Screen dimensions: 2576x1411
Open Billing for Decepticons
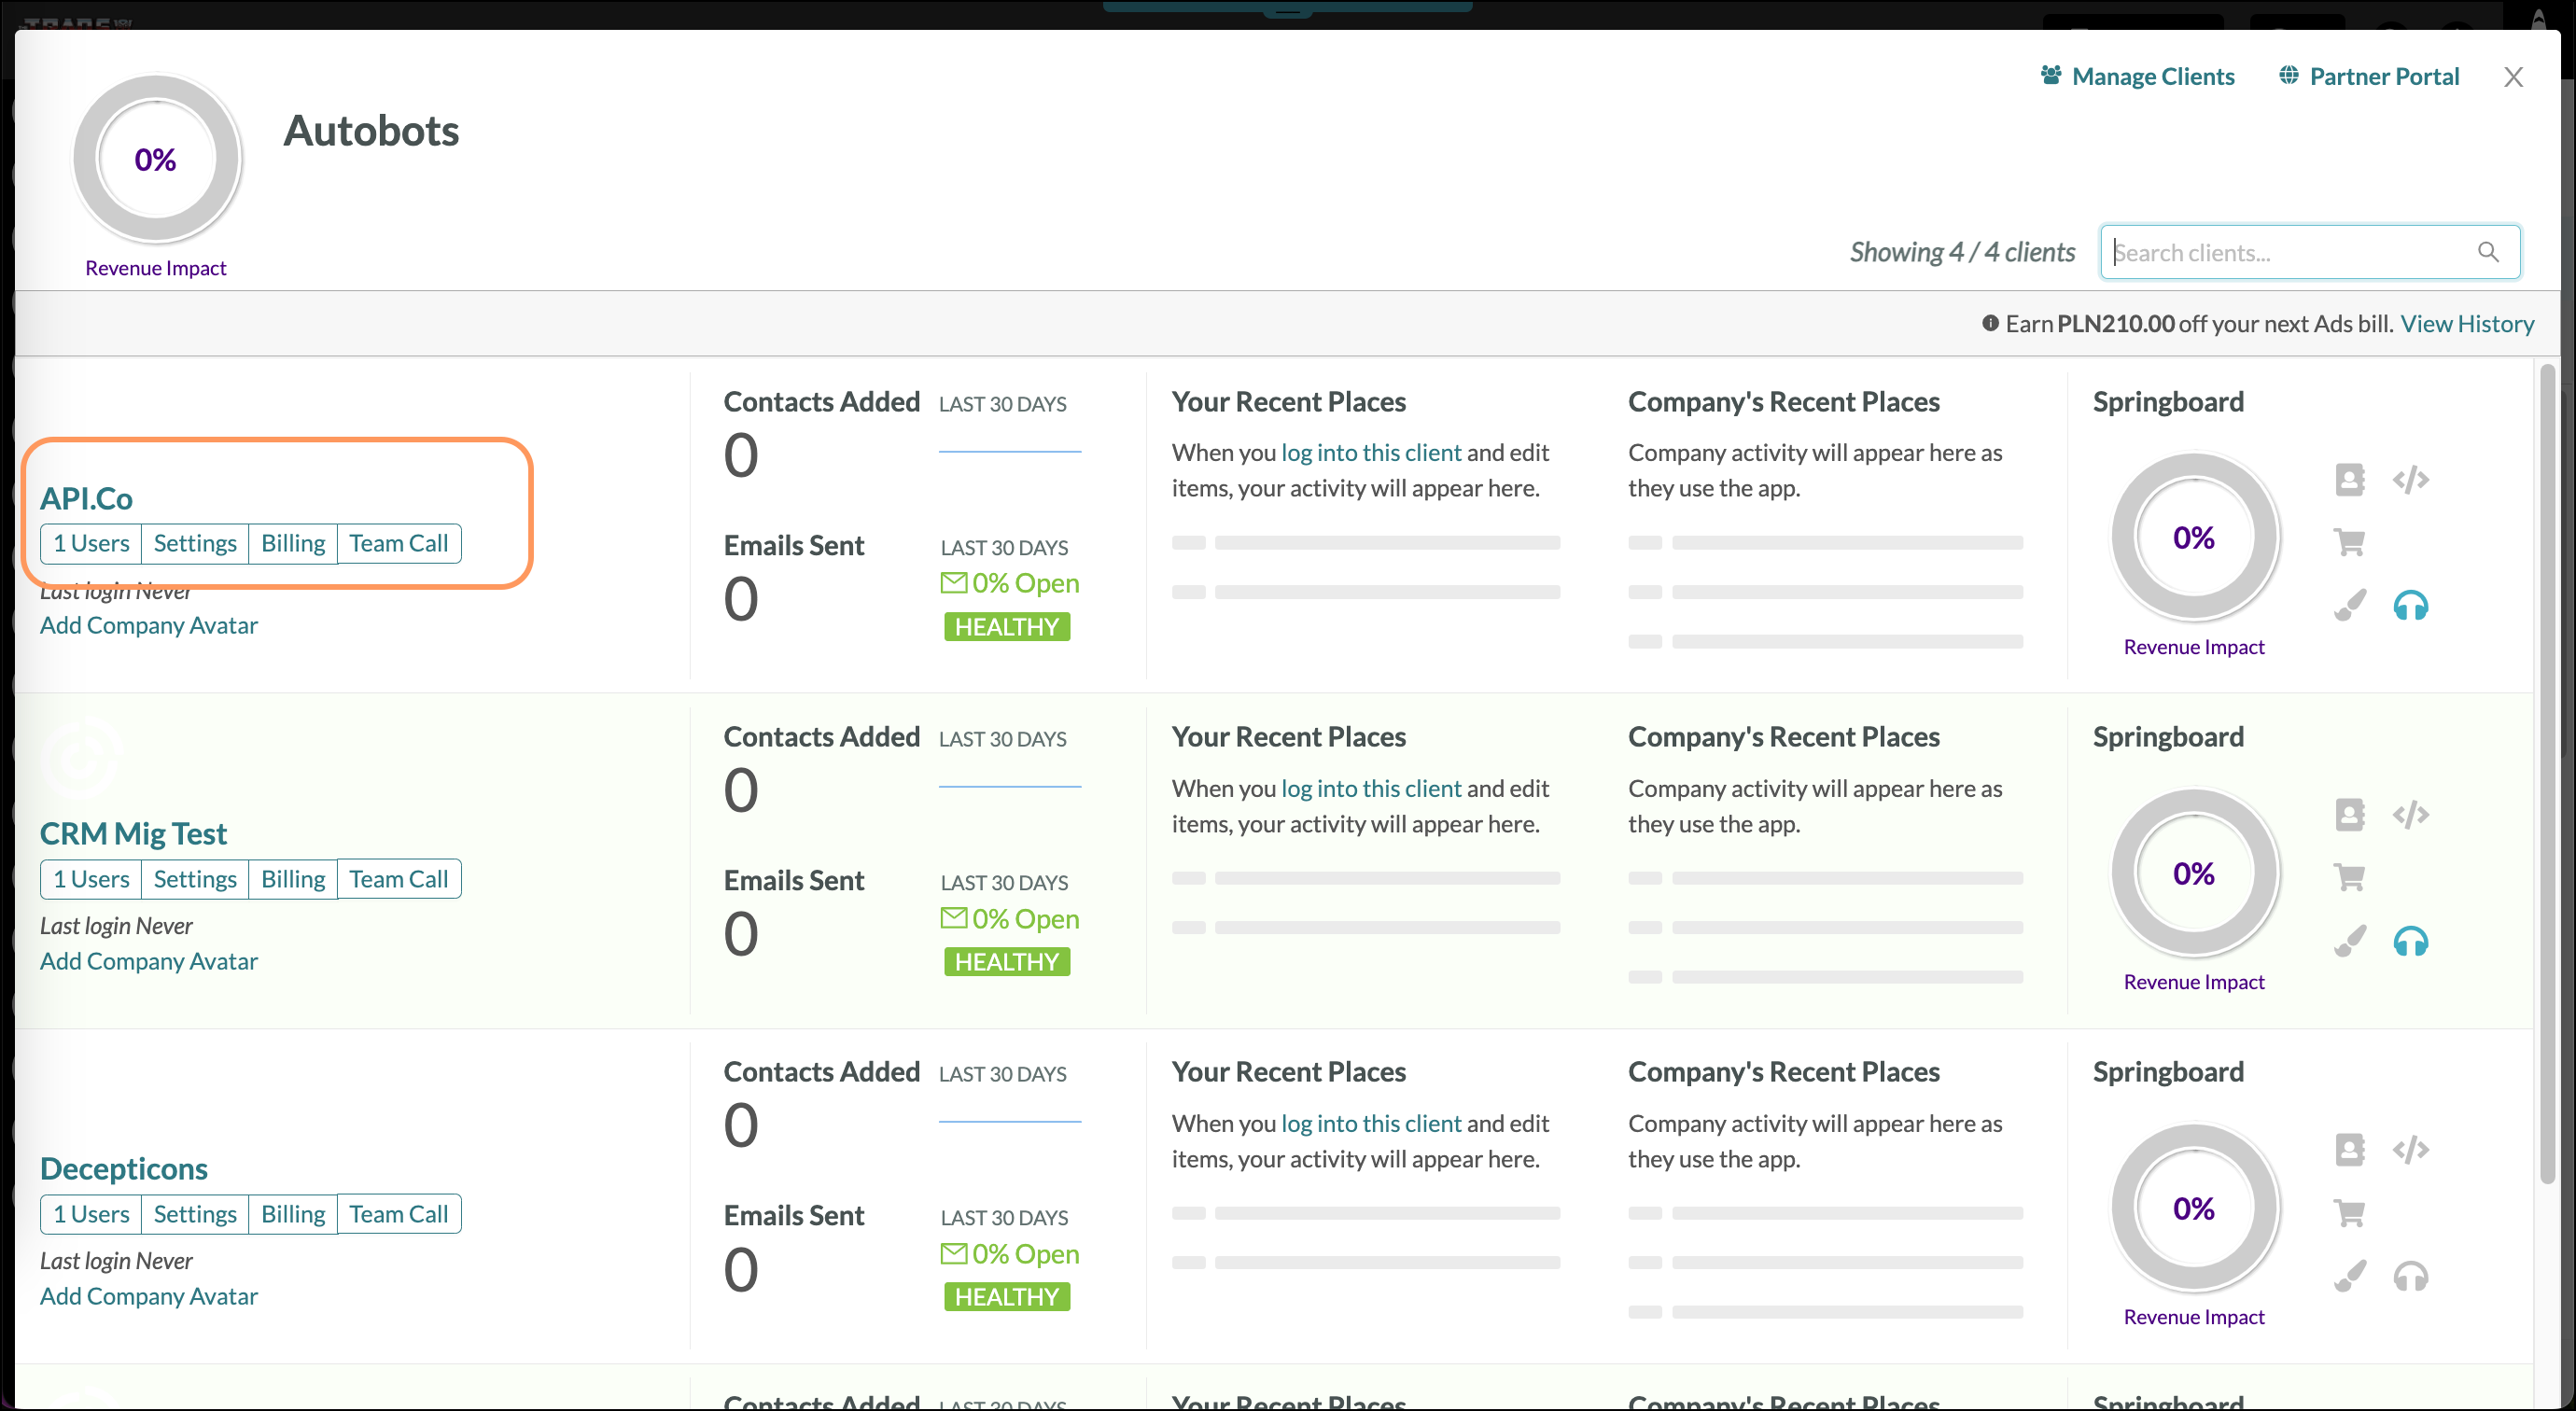(x=293, y=1214)
